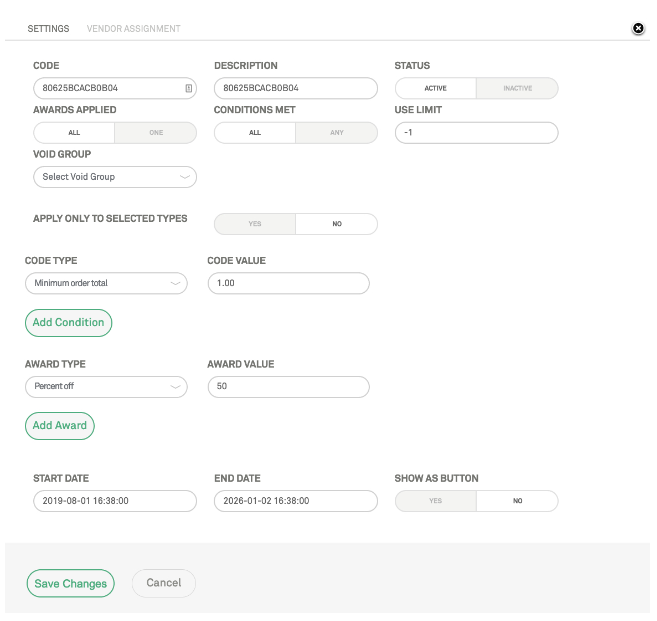This screenshot has height=621, width=657.
Task: Switch to the Vendor Assignment tab
Action: [134, 29]
